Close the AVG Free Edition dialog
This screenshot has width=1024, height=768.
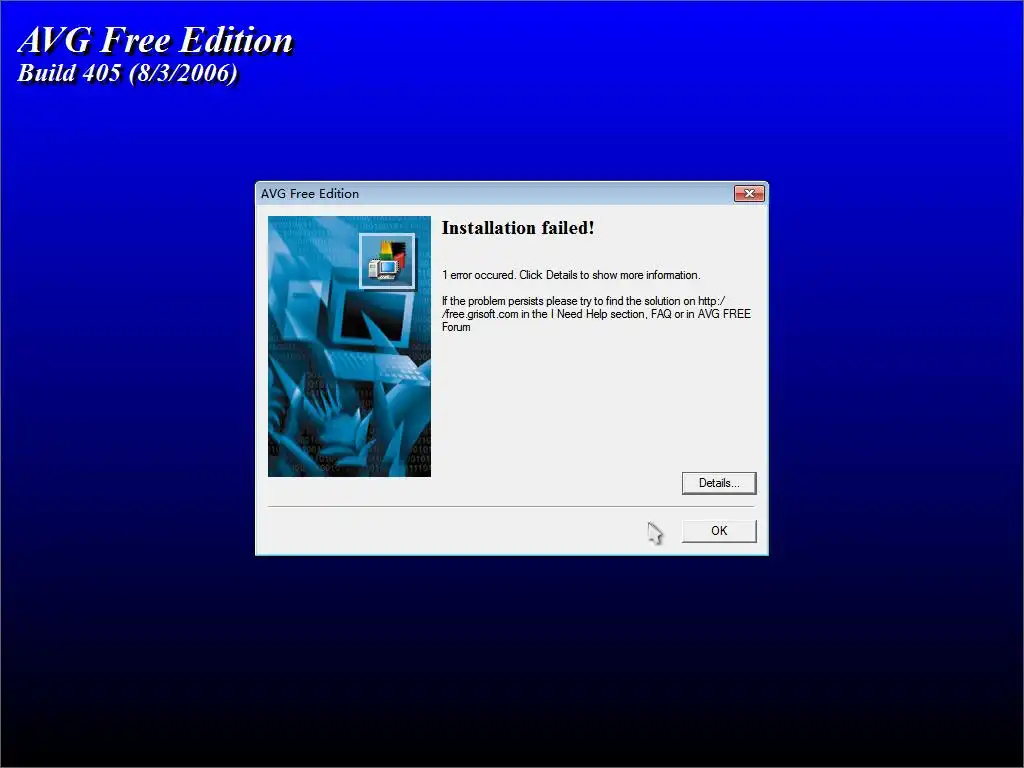[749, 193]
